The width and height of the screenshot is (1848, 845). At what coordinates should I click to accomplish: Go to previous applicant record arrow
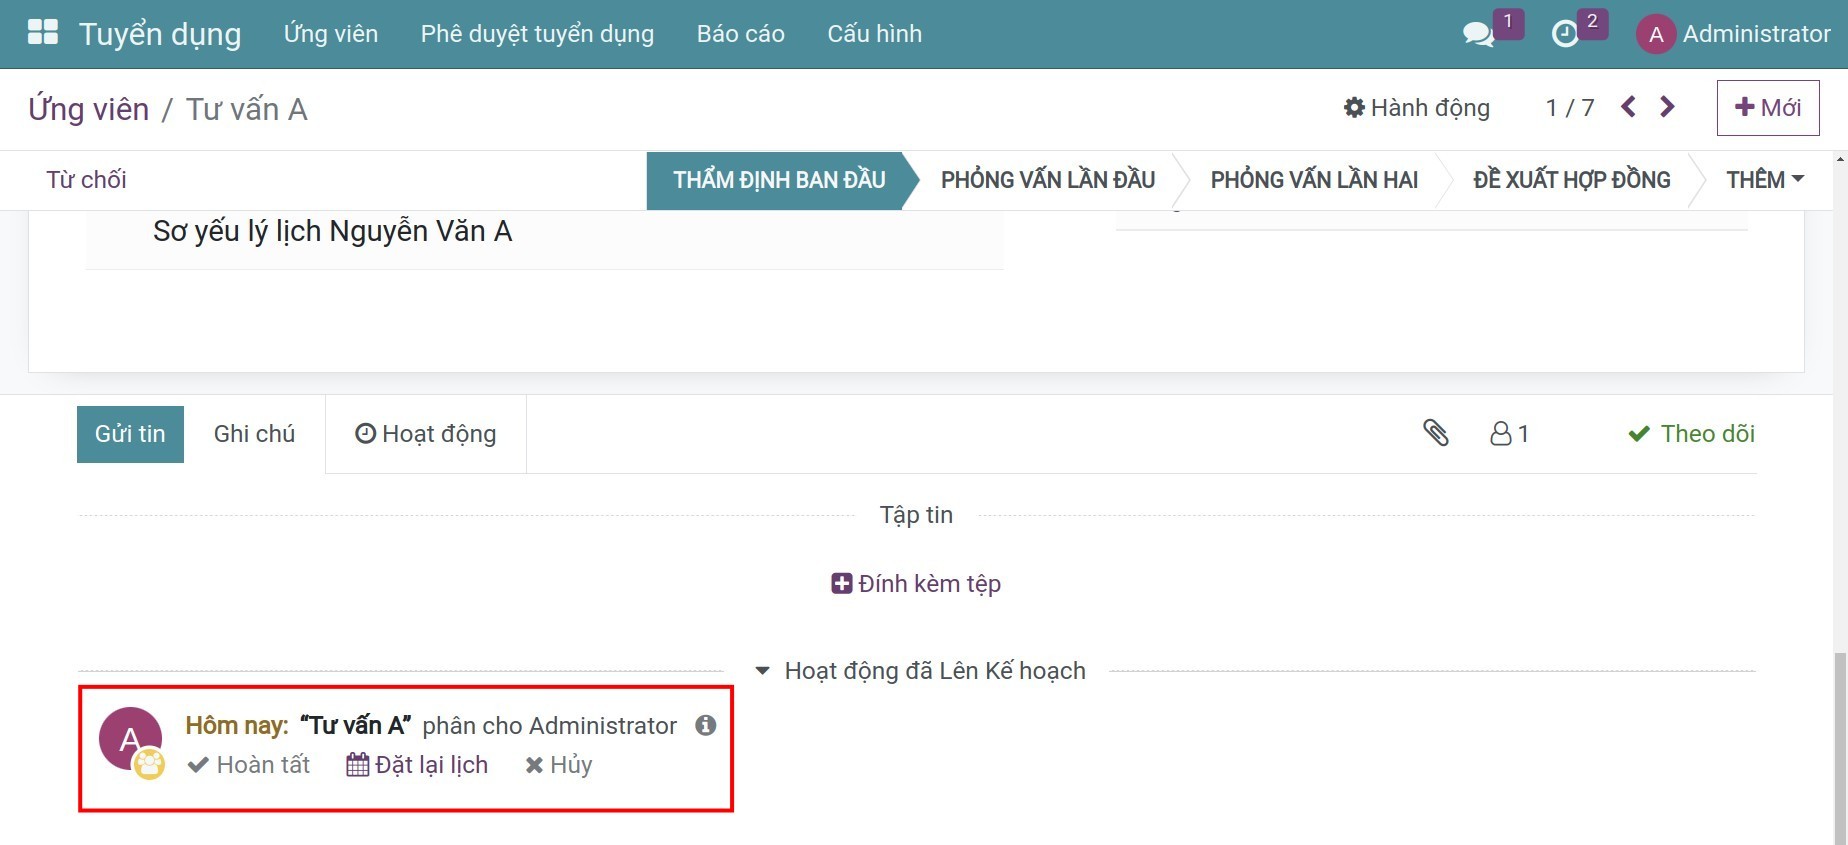[x=1628, y=107]
